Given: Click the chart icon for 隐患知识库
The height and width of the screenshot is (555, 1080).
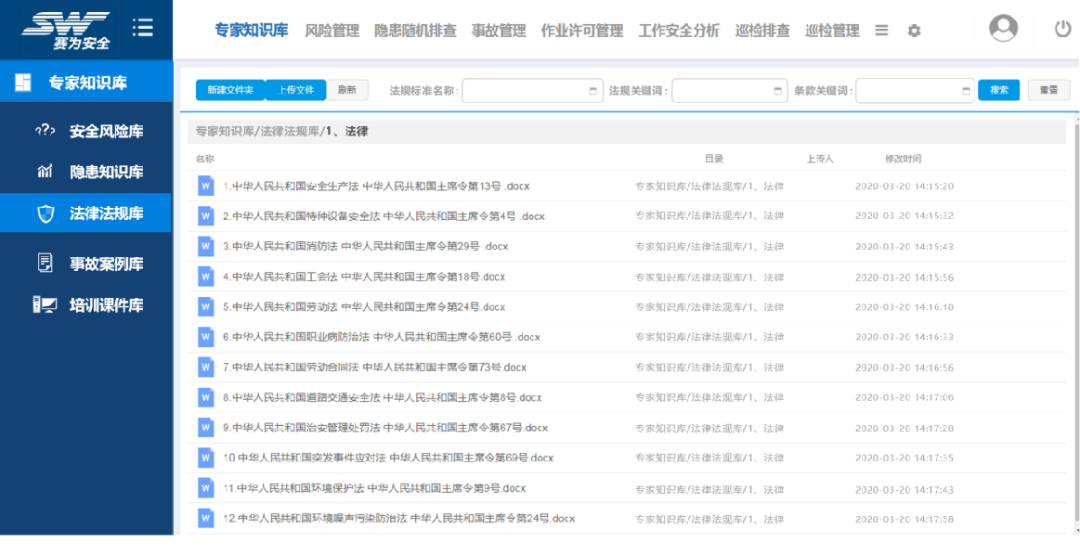Looking at the screenshot, I should click(x=45, y=172).
